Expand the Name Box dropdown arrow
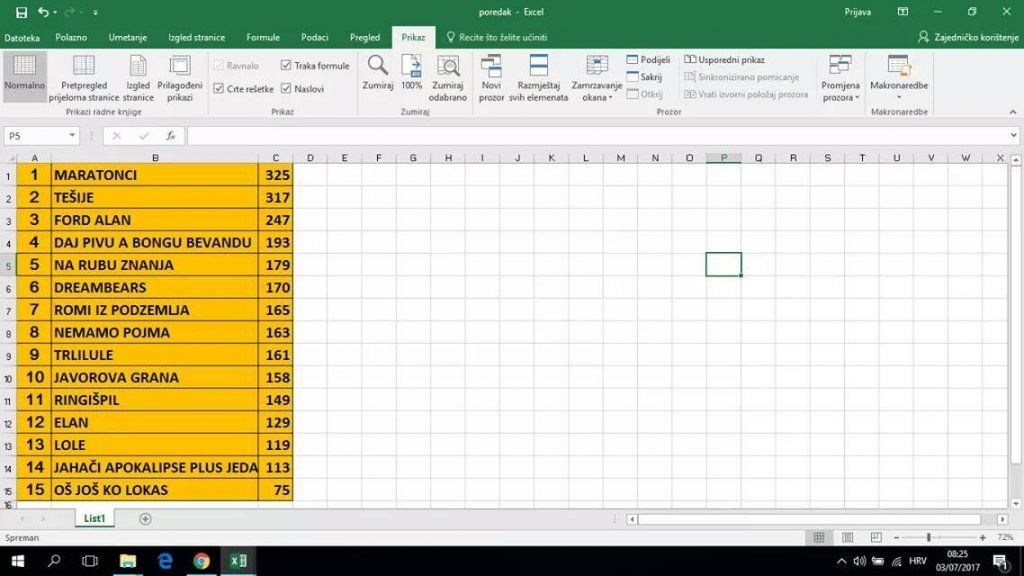 [x=73, y=135]
